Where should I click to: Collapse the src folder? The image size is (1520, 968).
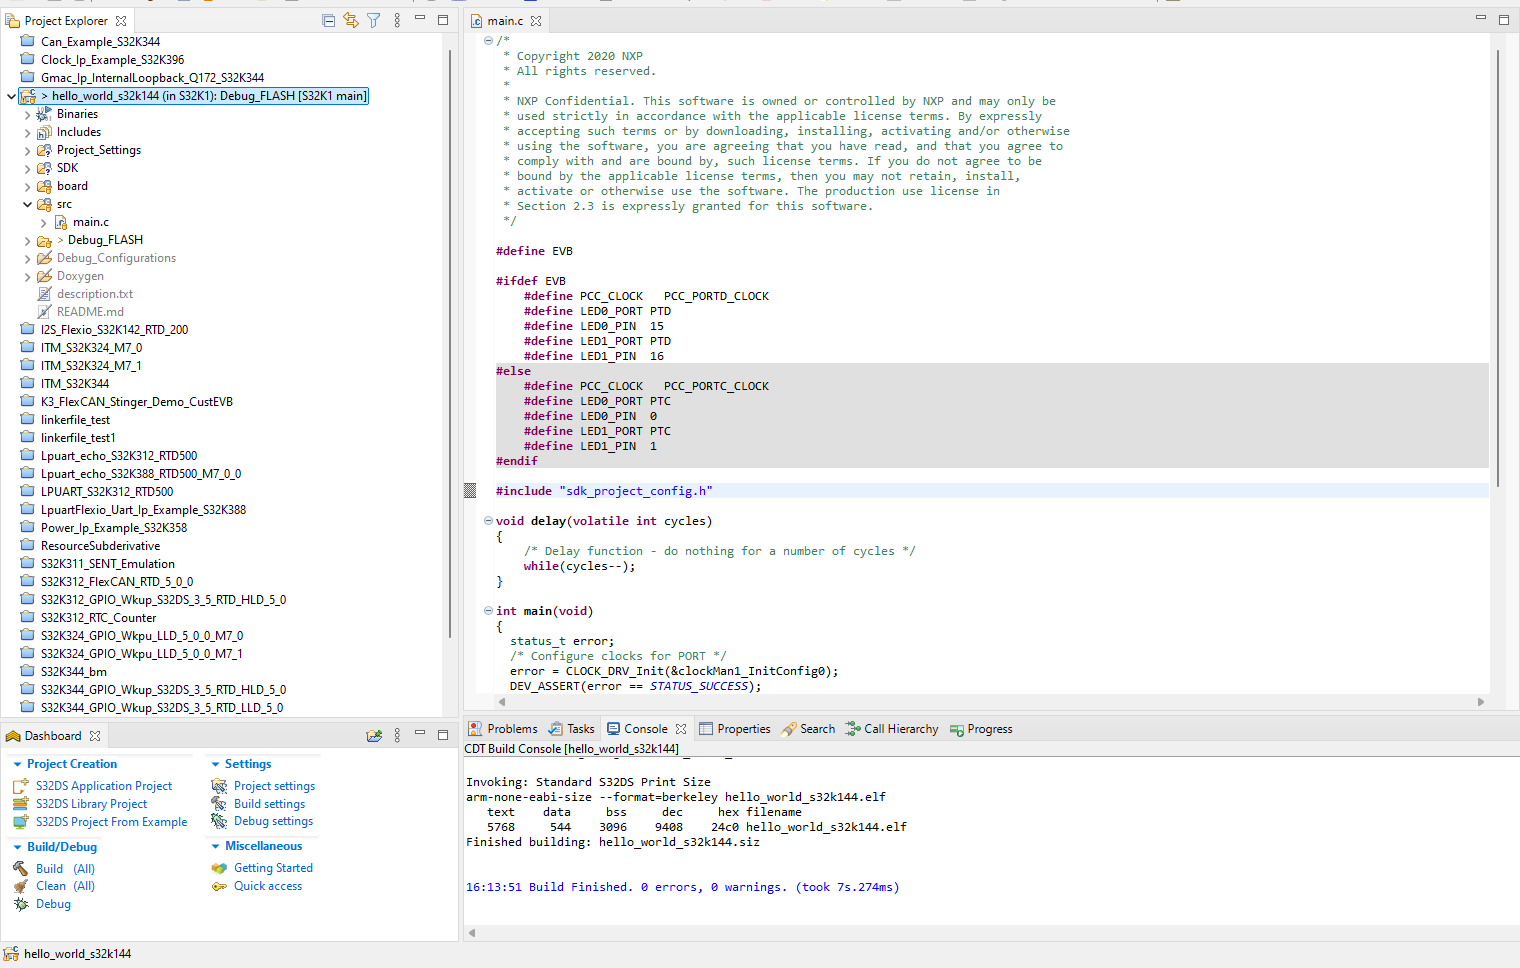click(x=27, y=204)
